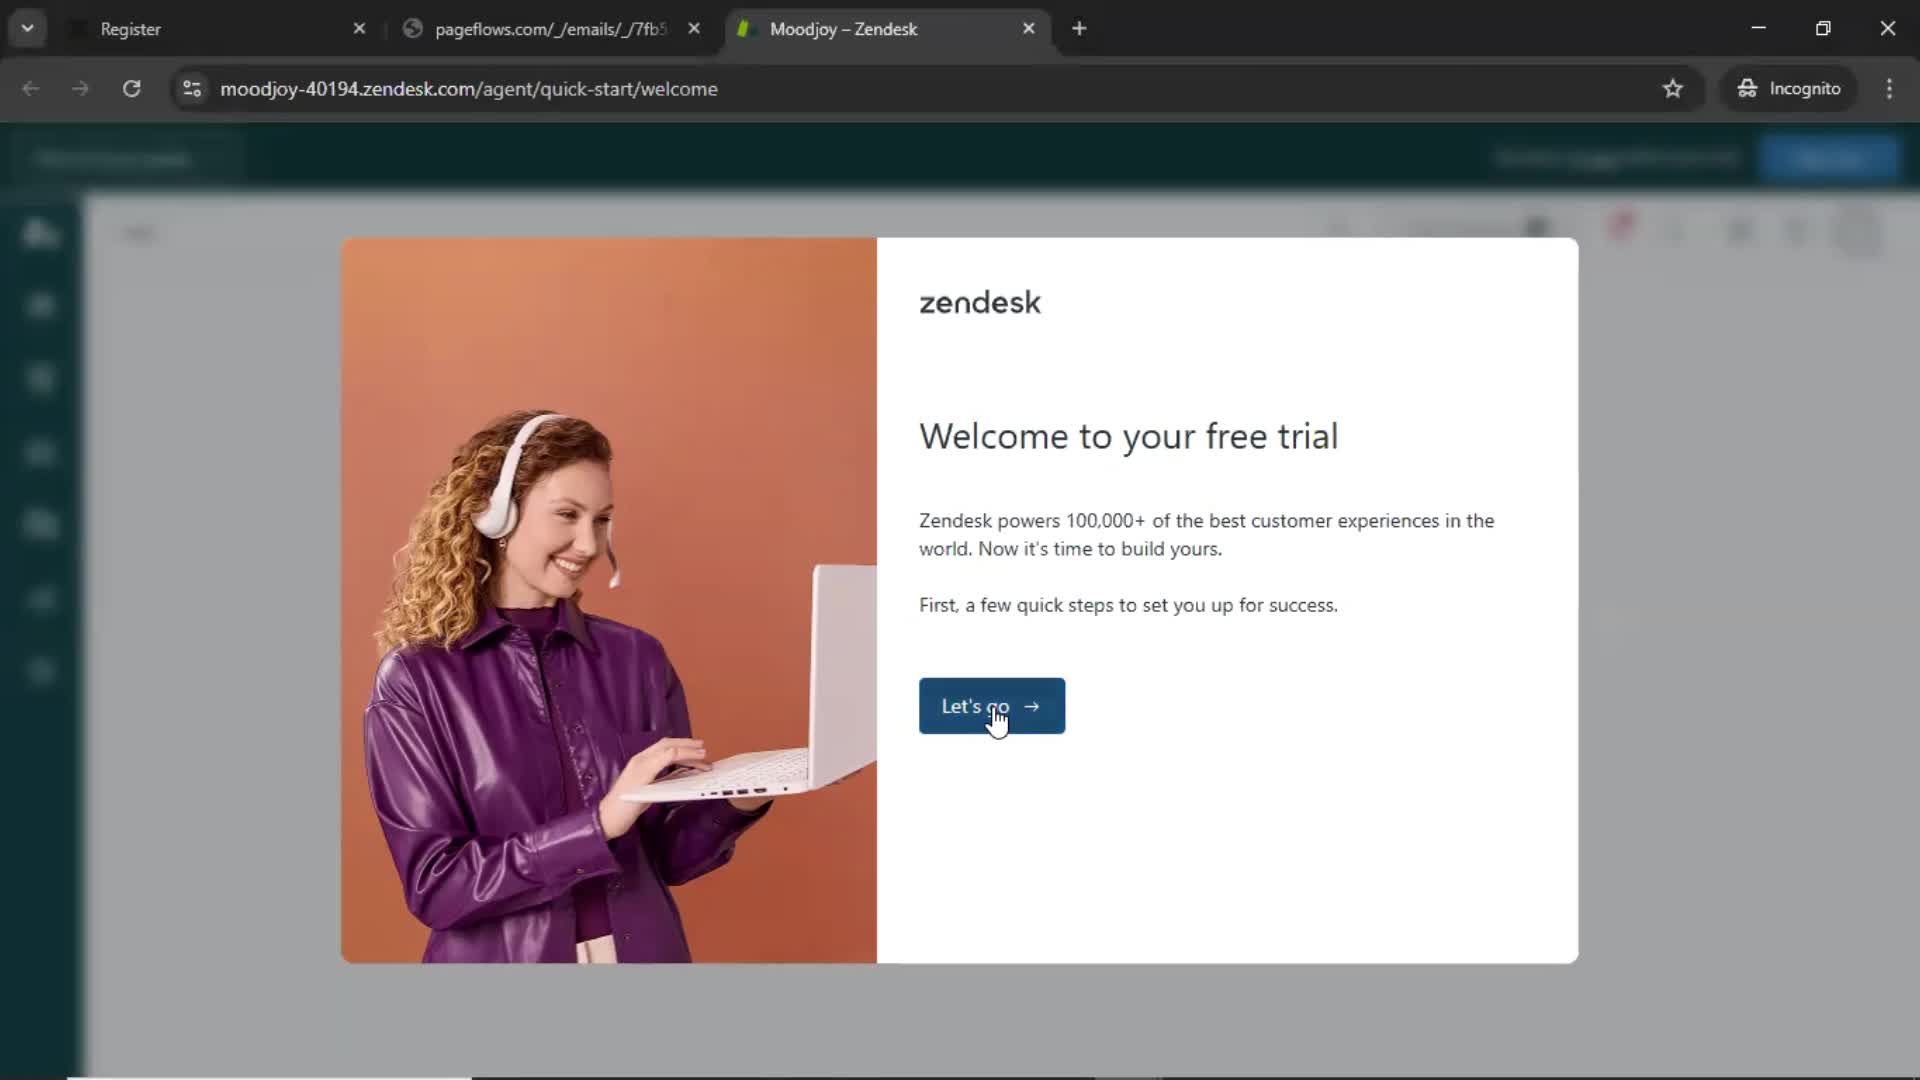1920x1080 pixels.
Task: Click the address bar URL
Action: tap(468, 89)
